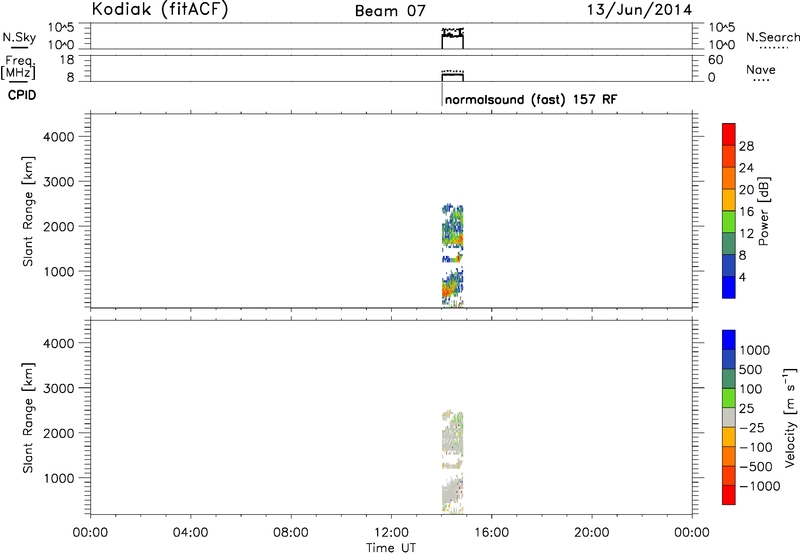800x554 pixels.
Task: Click light green Power colorbar segment between 12 and 16
Action: point(729,222)
